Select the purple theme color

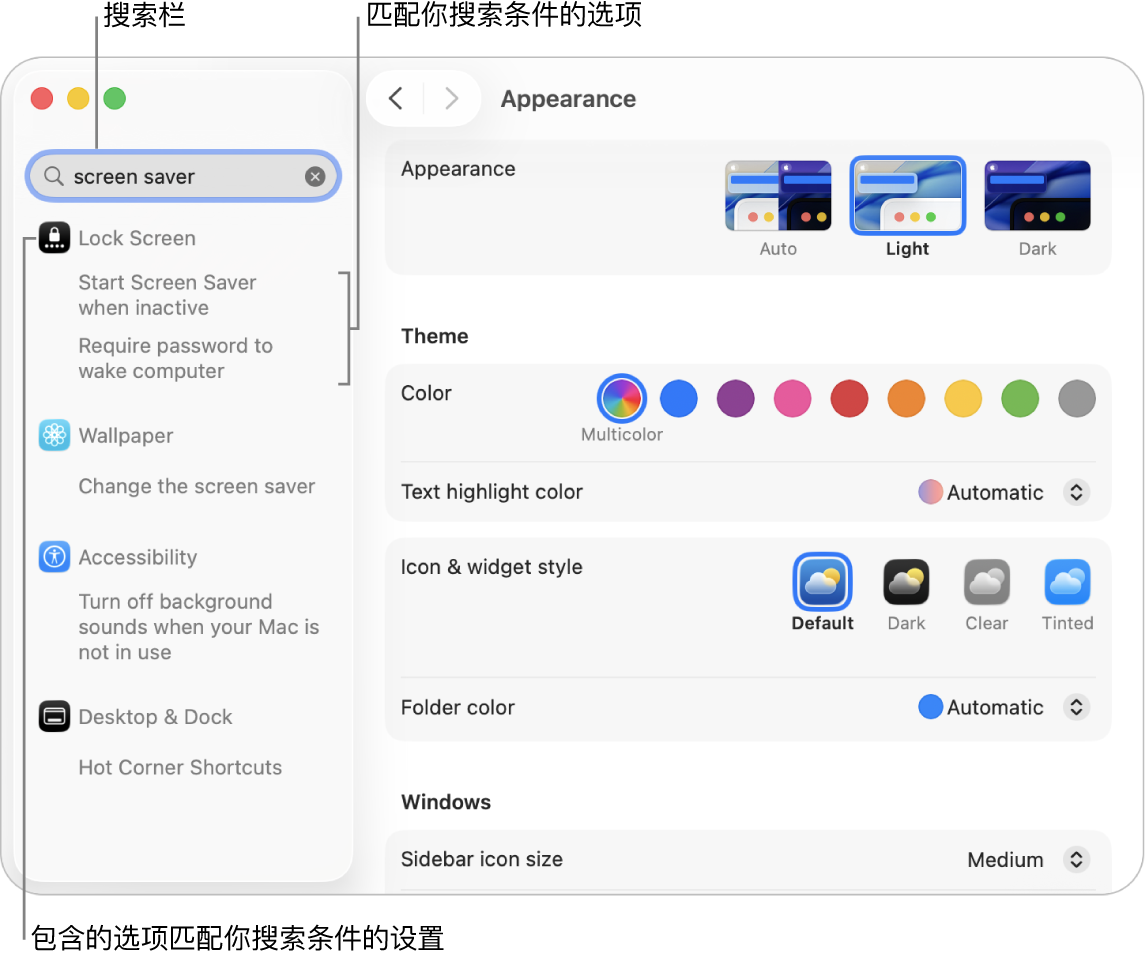coord(735,399)
